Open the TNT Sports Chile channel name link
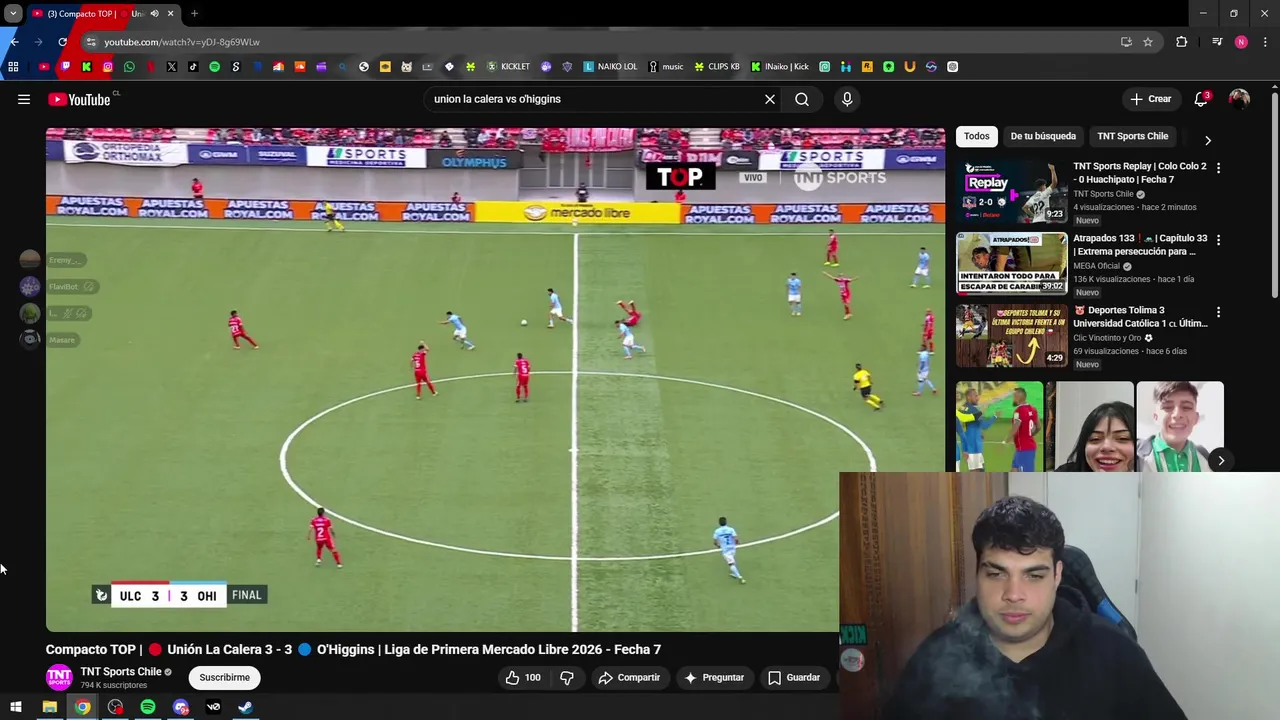The width and height of the screenshot is (1280, 720). tap(121, 672)
